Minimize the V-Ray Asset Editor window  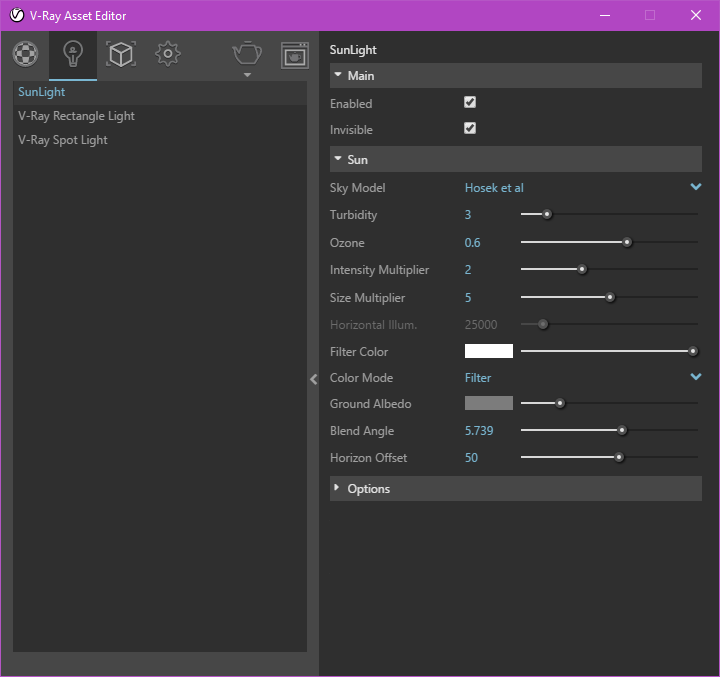(605, 15)
